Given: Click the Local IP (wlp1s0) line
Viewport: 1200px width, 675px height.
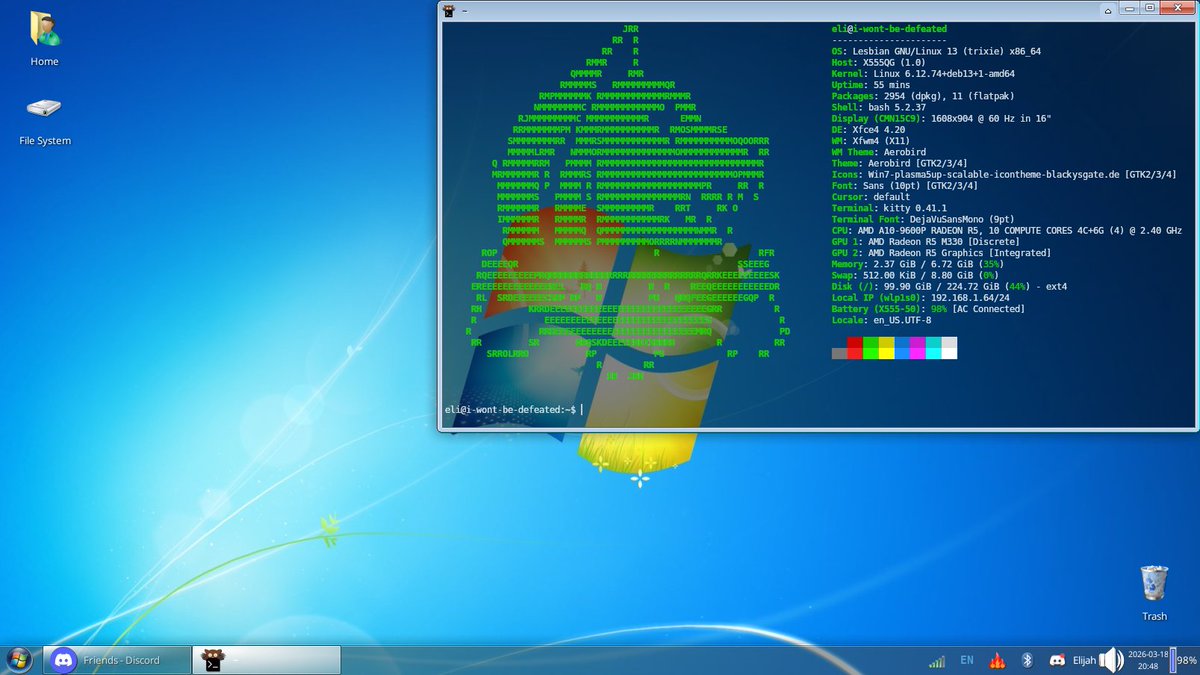Looking at the screenshot, I should [920, 298].
